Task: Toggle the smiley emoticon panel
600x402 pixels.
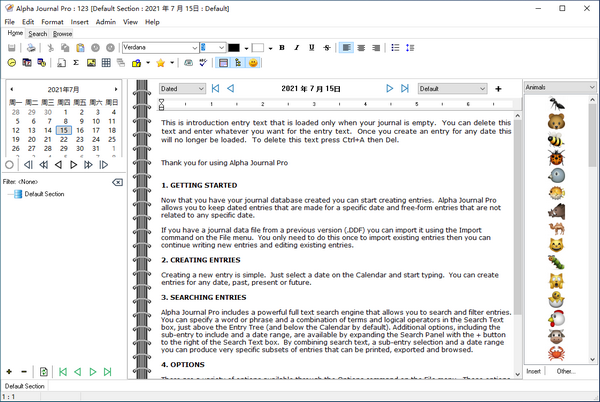Action: click(255, 63)
